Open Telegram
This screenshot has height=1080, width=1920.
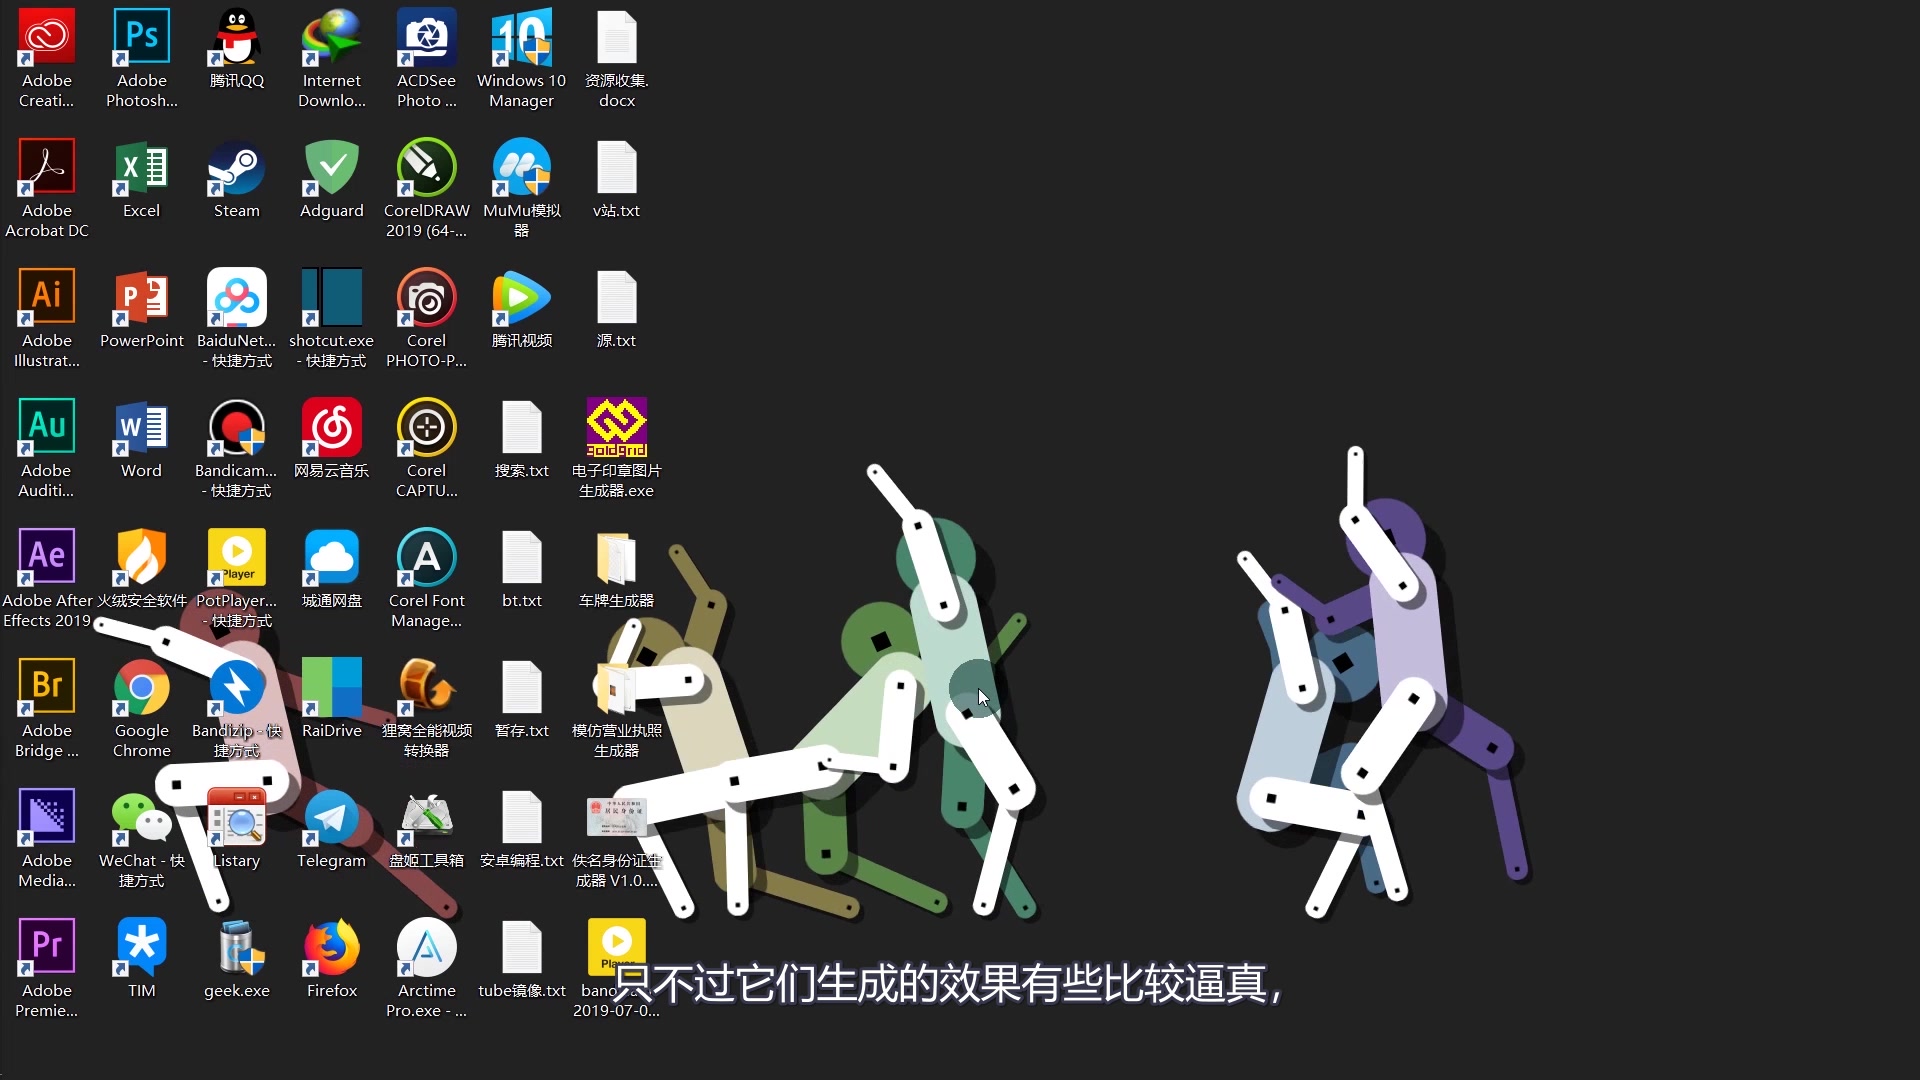tap(331, 820)
